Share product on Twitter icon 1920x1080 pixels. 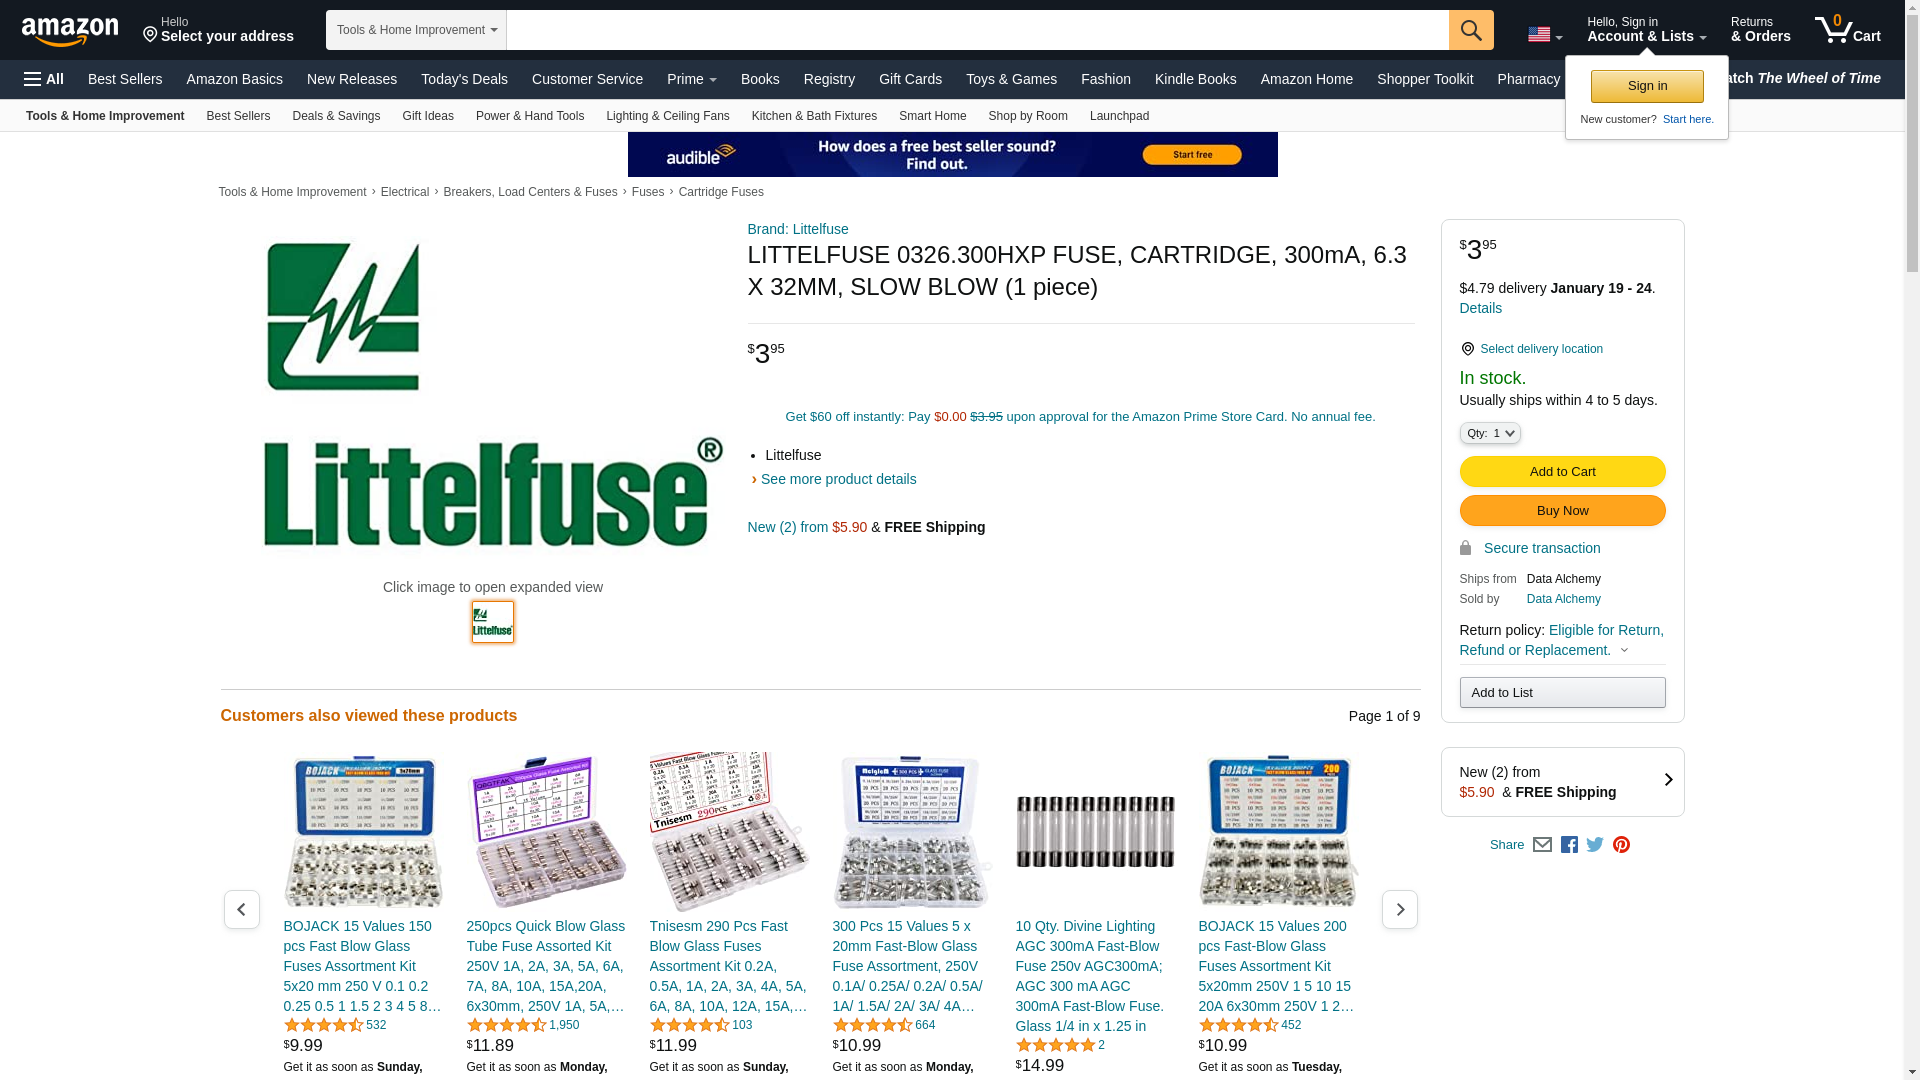pyautogui.click(x=1595, y=845)
